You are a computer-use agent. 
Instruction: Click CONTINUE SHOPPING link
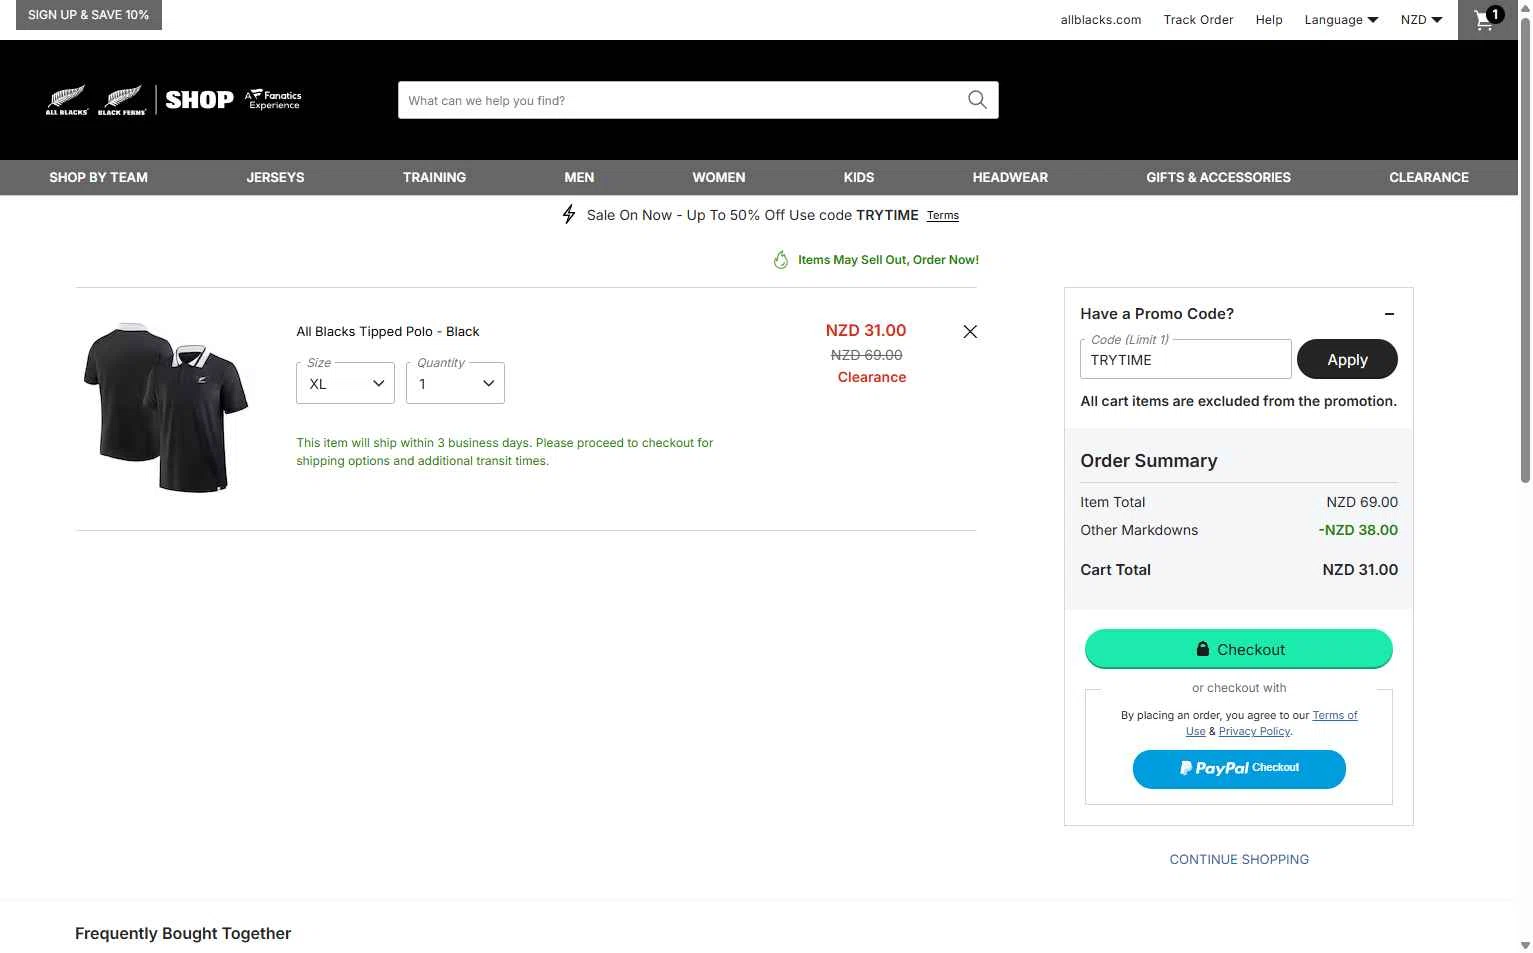click(1239, 859)
